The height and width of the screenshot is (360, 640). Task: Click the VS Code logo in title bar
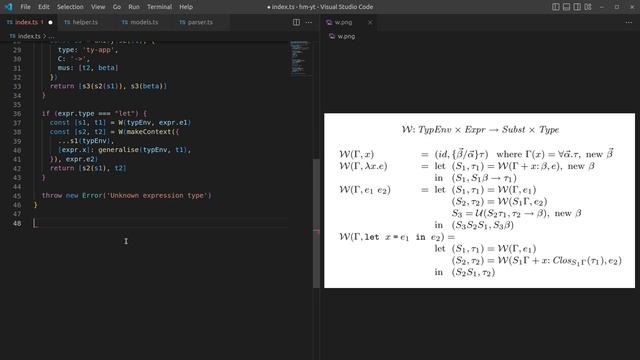(9, 7)
